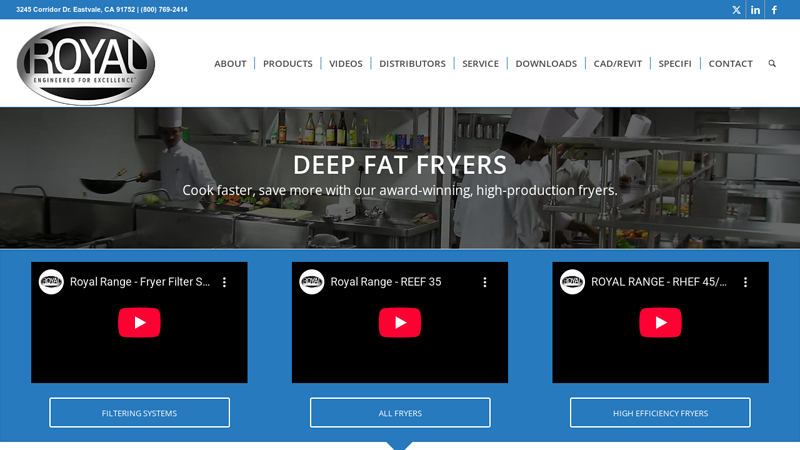
Task: Click the address and phone text
Action: (102, 10)
